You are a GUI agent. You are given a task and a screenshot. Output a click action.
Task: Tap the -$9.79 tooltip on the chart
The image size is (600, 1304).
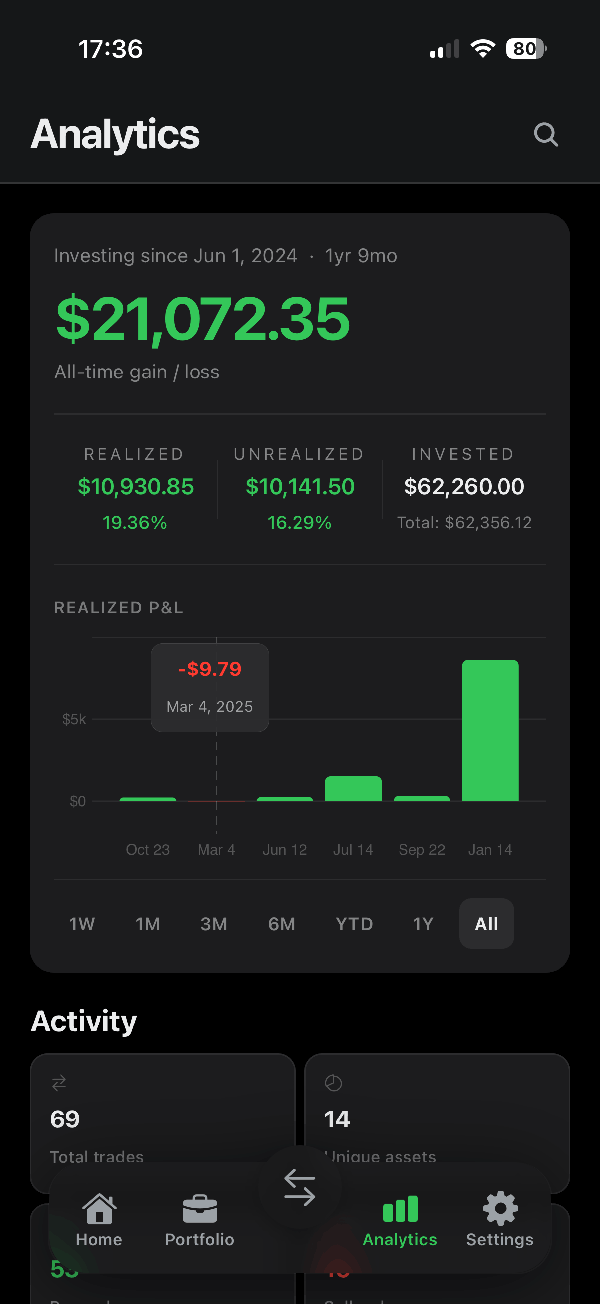tap(209, 668)
